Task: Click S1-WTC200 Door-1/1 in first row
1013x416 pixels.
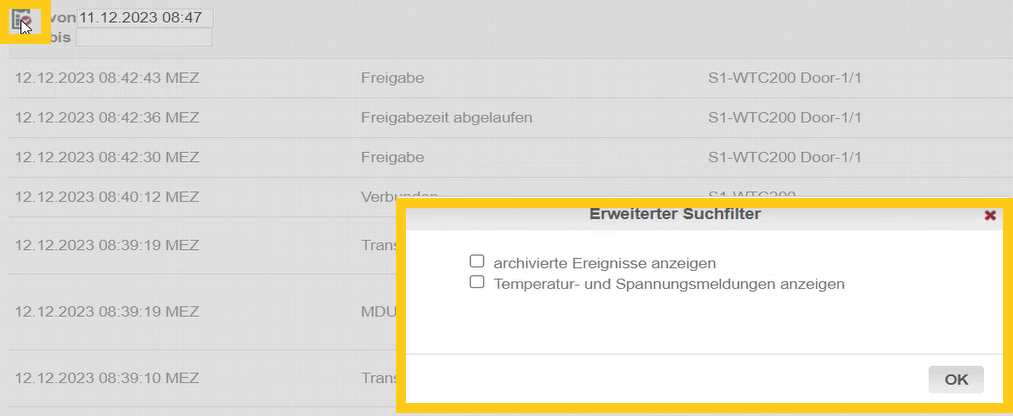Action: [784, 76]
